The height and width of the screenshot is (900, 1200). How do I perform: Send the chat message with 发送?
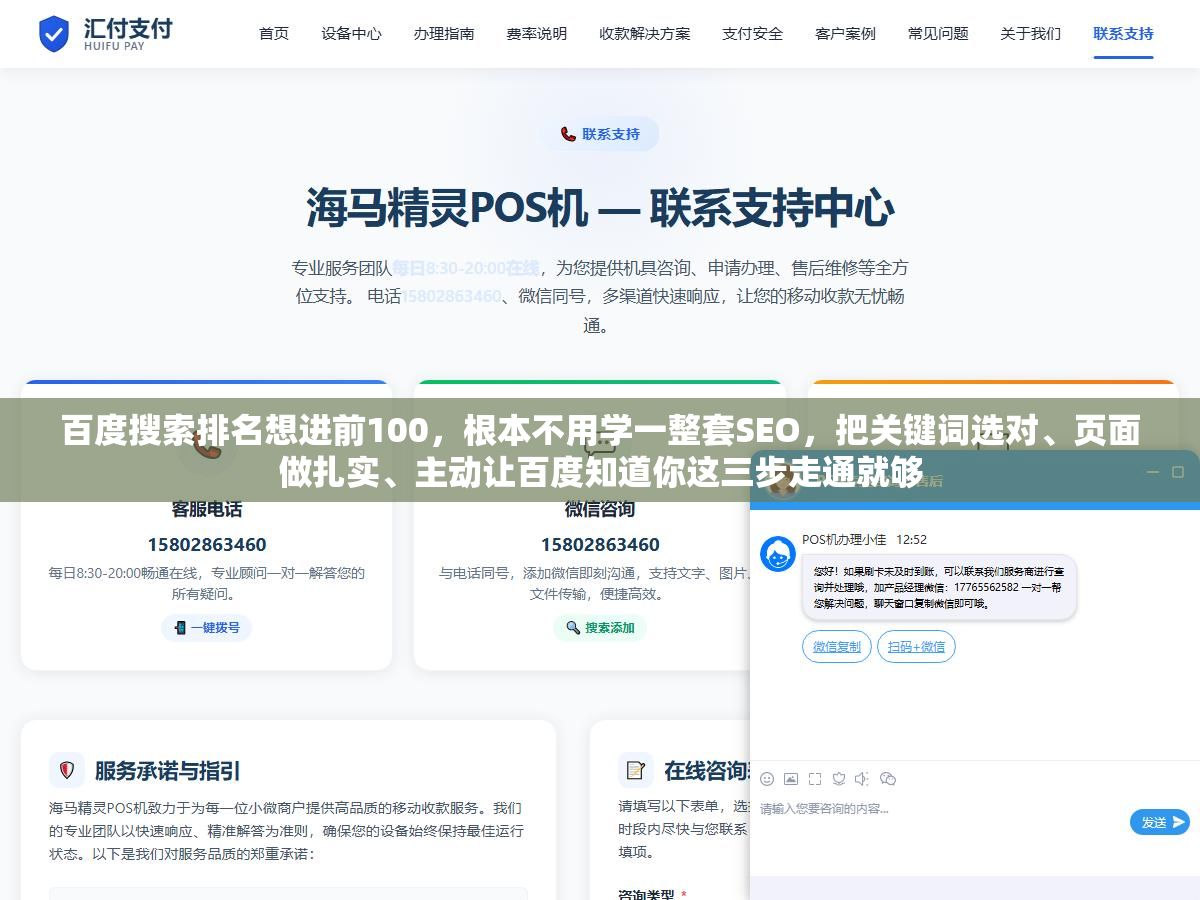coord(1160,822)
